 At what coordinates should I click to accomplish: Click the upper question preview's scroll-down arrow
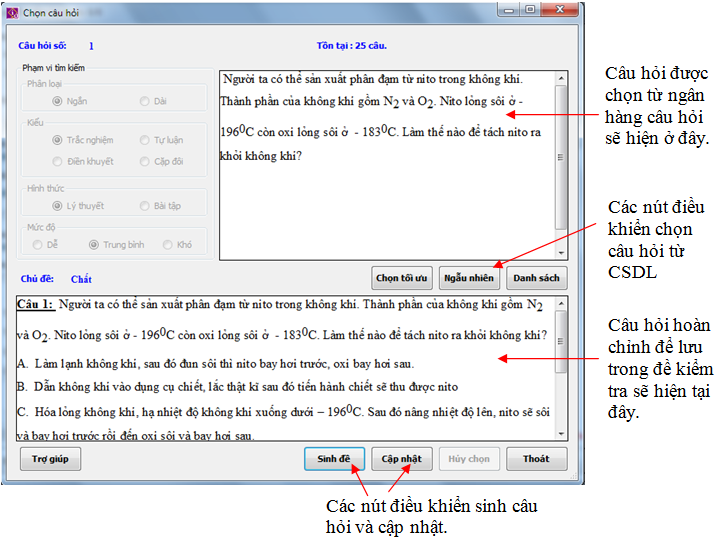[x=561, y=254]
